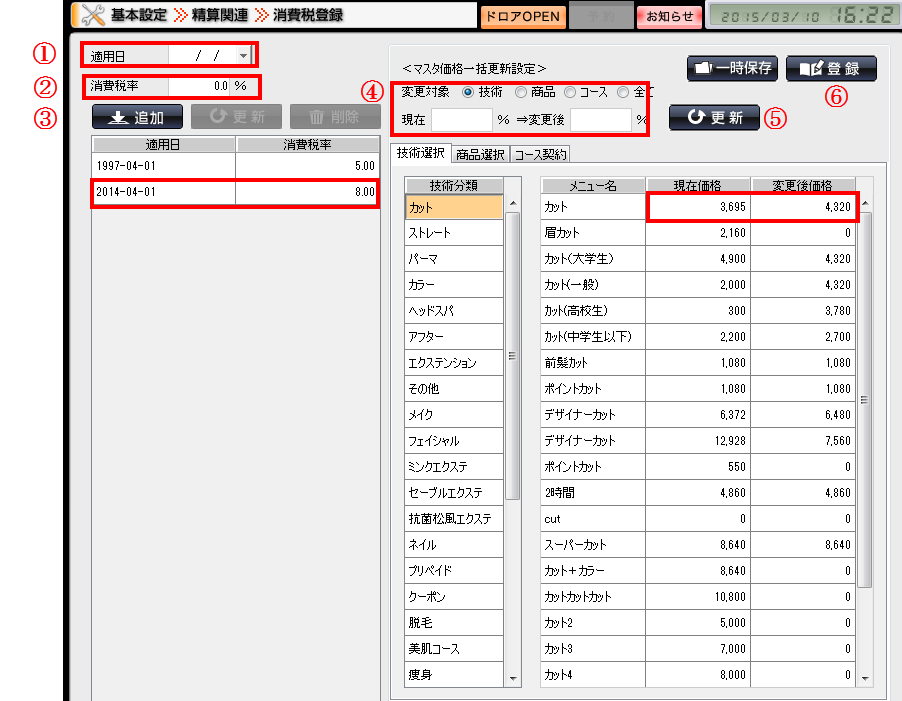This screenshot has height=701, width=902.
Task: Select the 商品 radio button
Action: pos(520,92)
